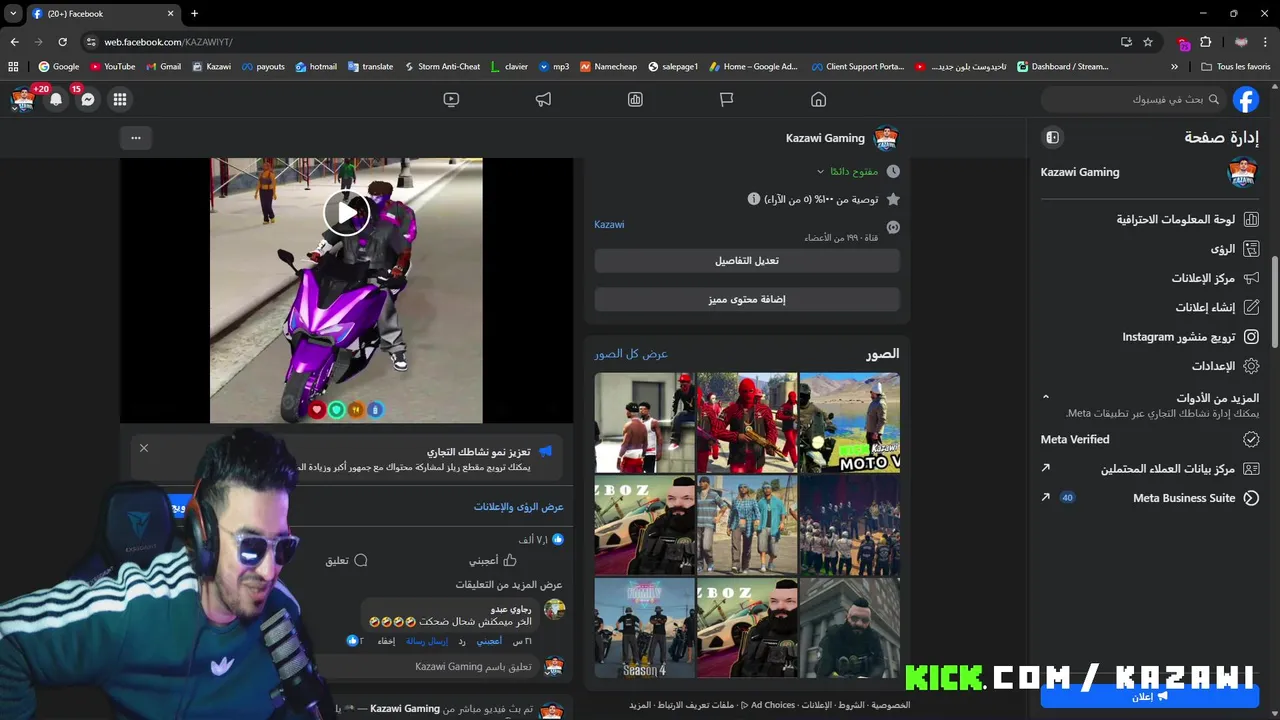This screenshot has height=720, width=1280.
Task: Click the info icon beside the recommendation percentage
Action: (754, 199)
